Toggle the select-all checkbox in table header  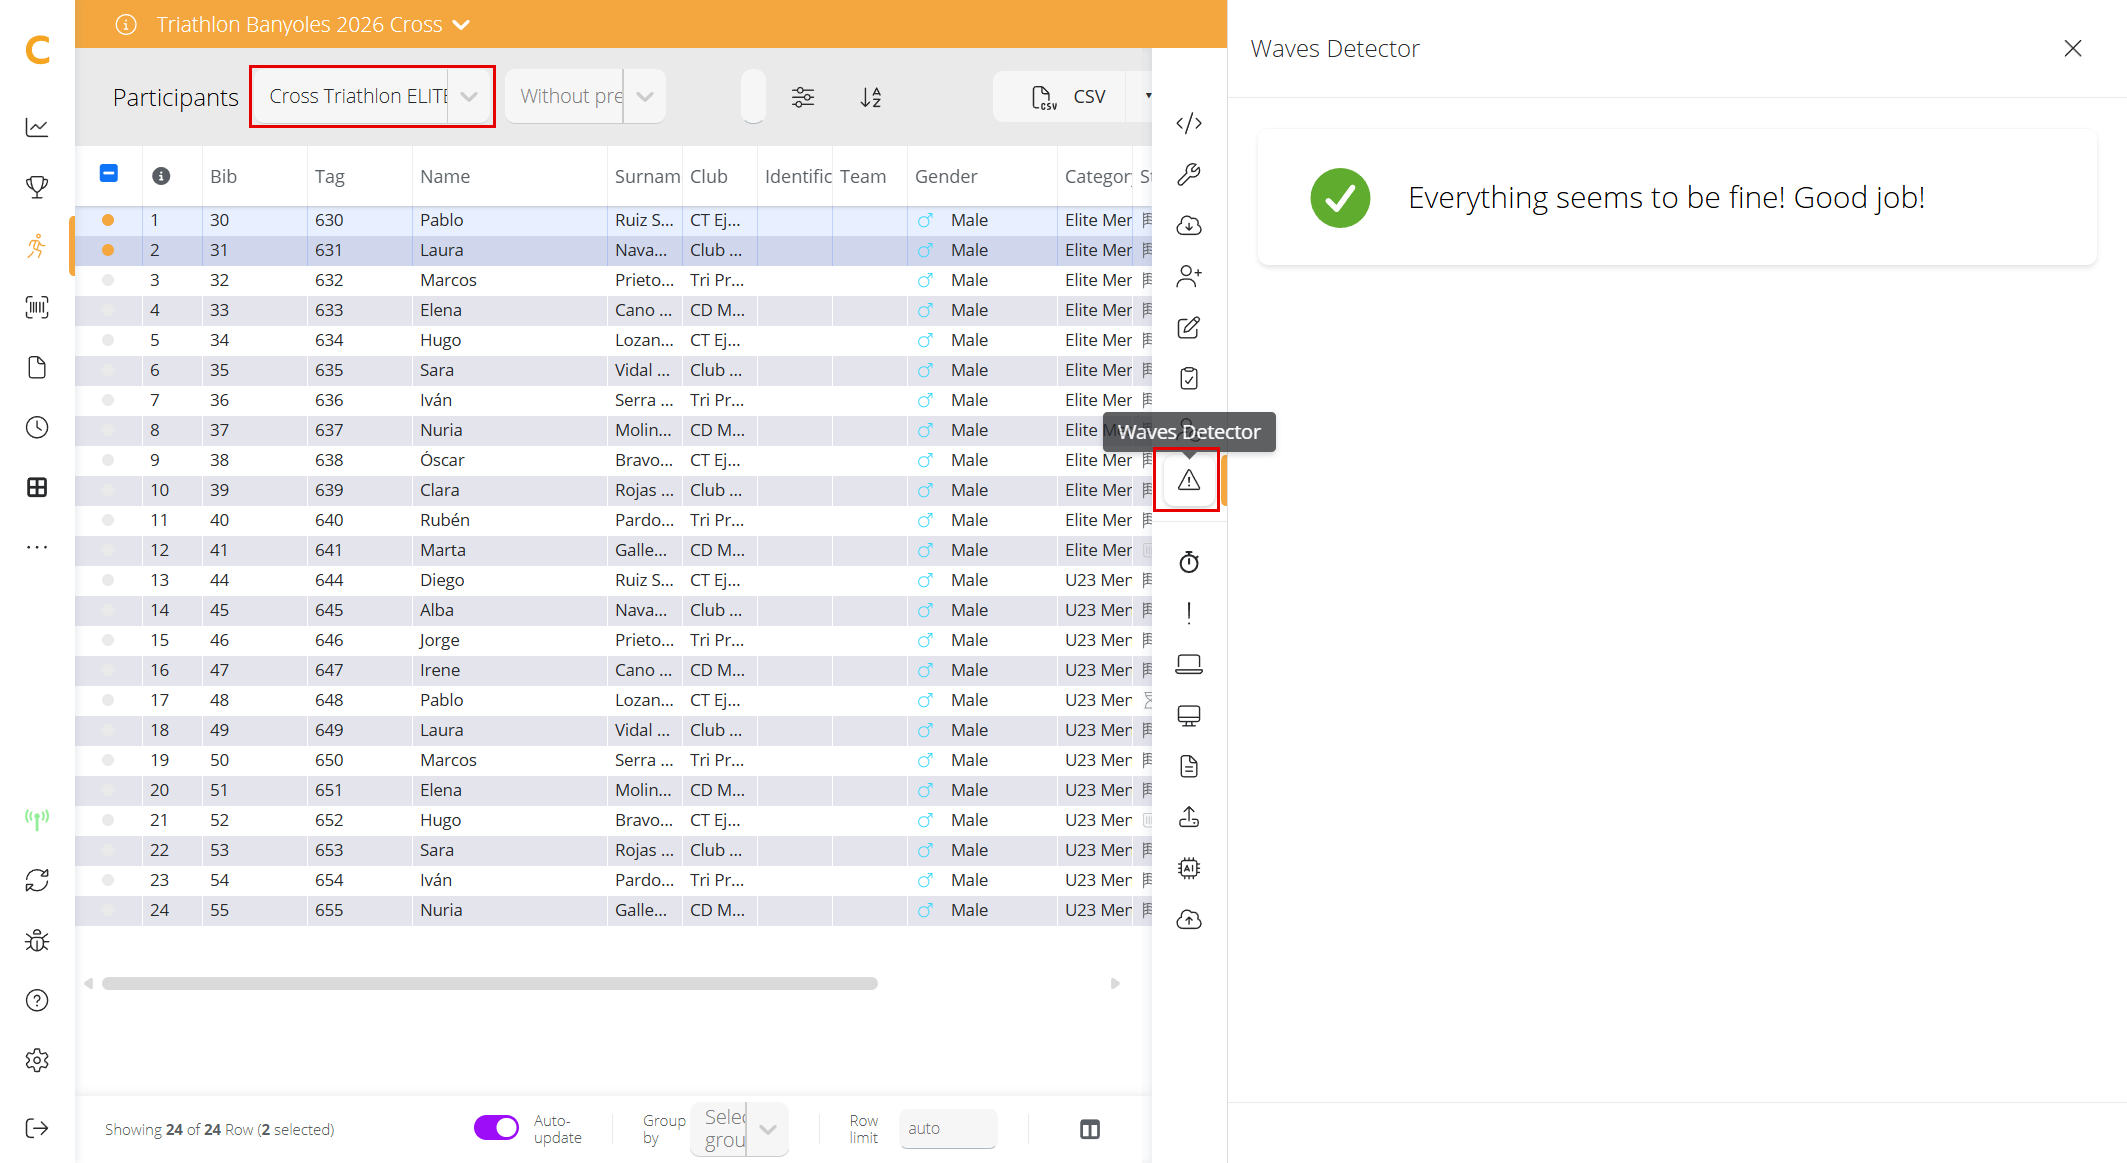(109, 174)
